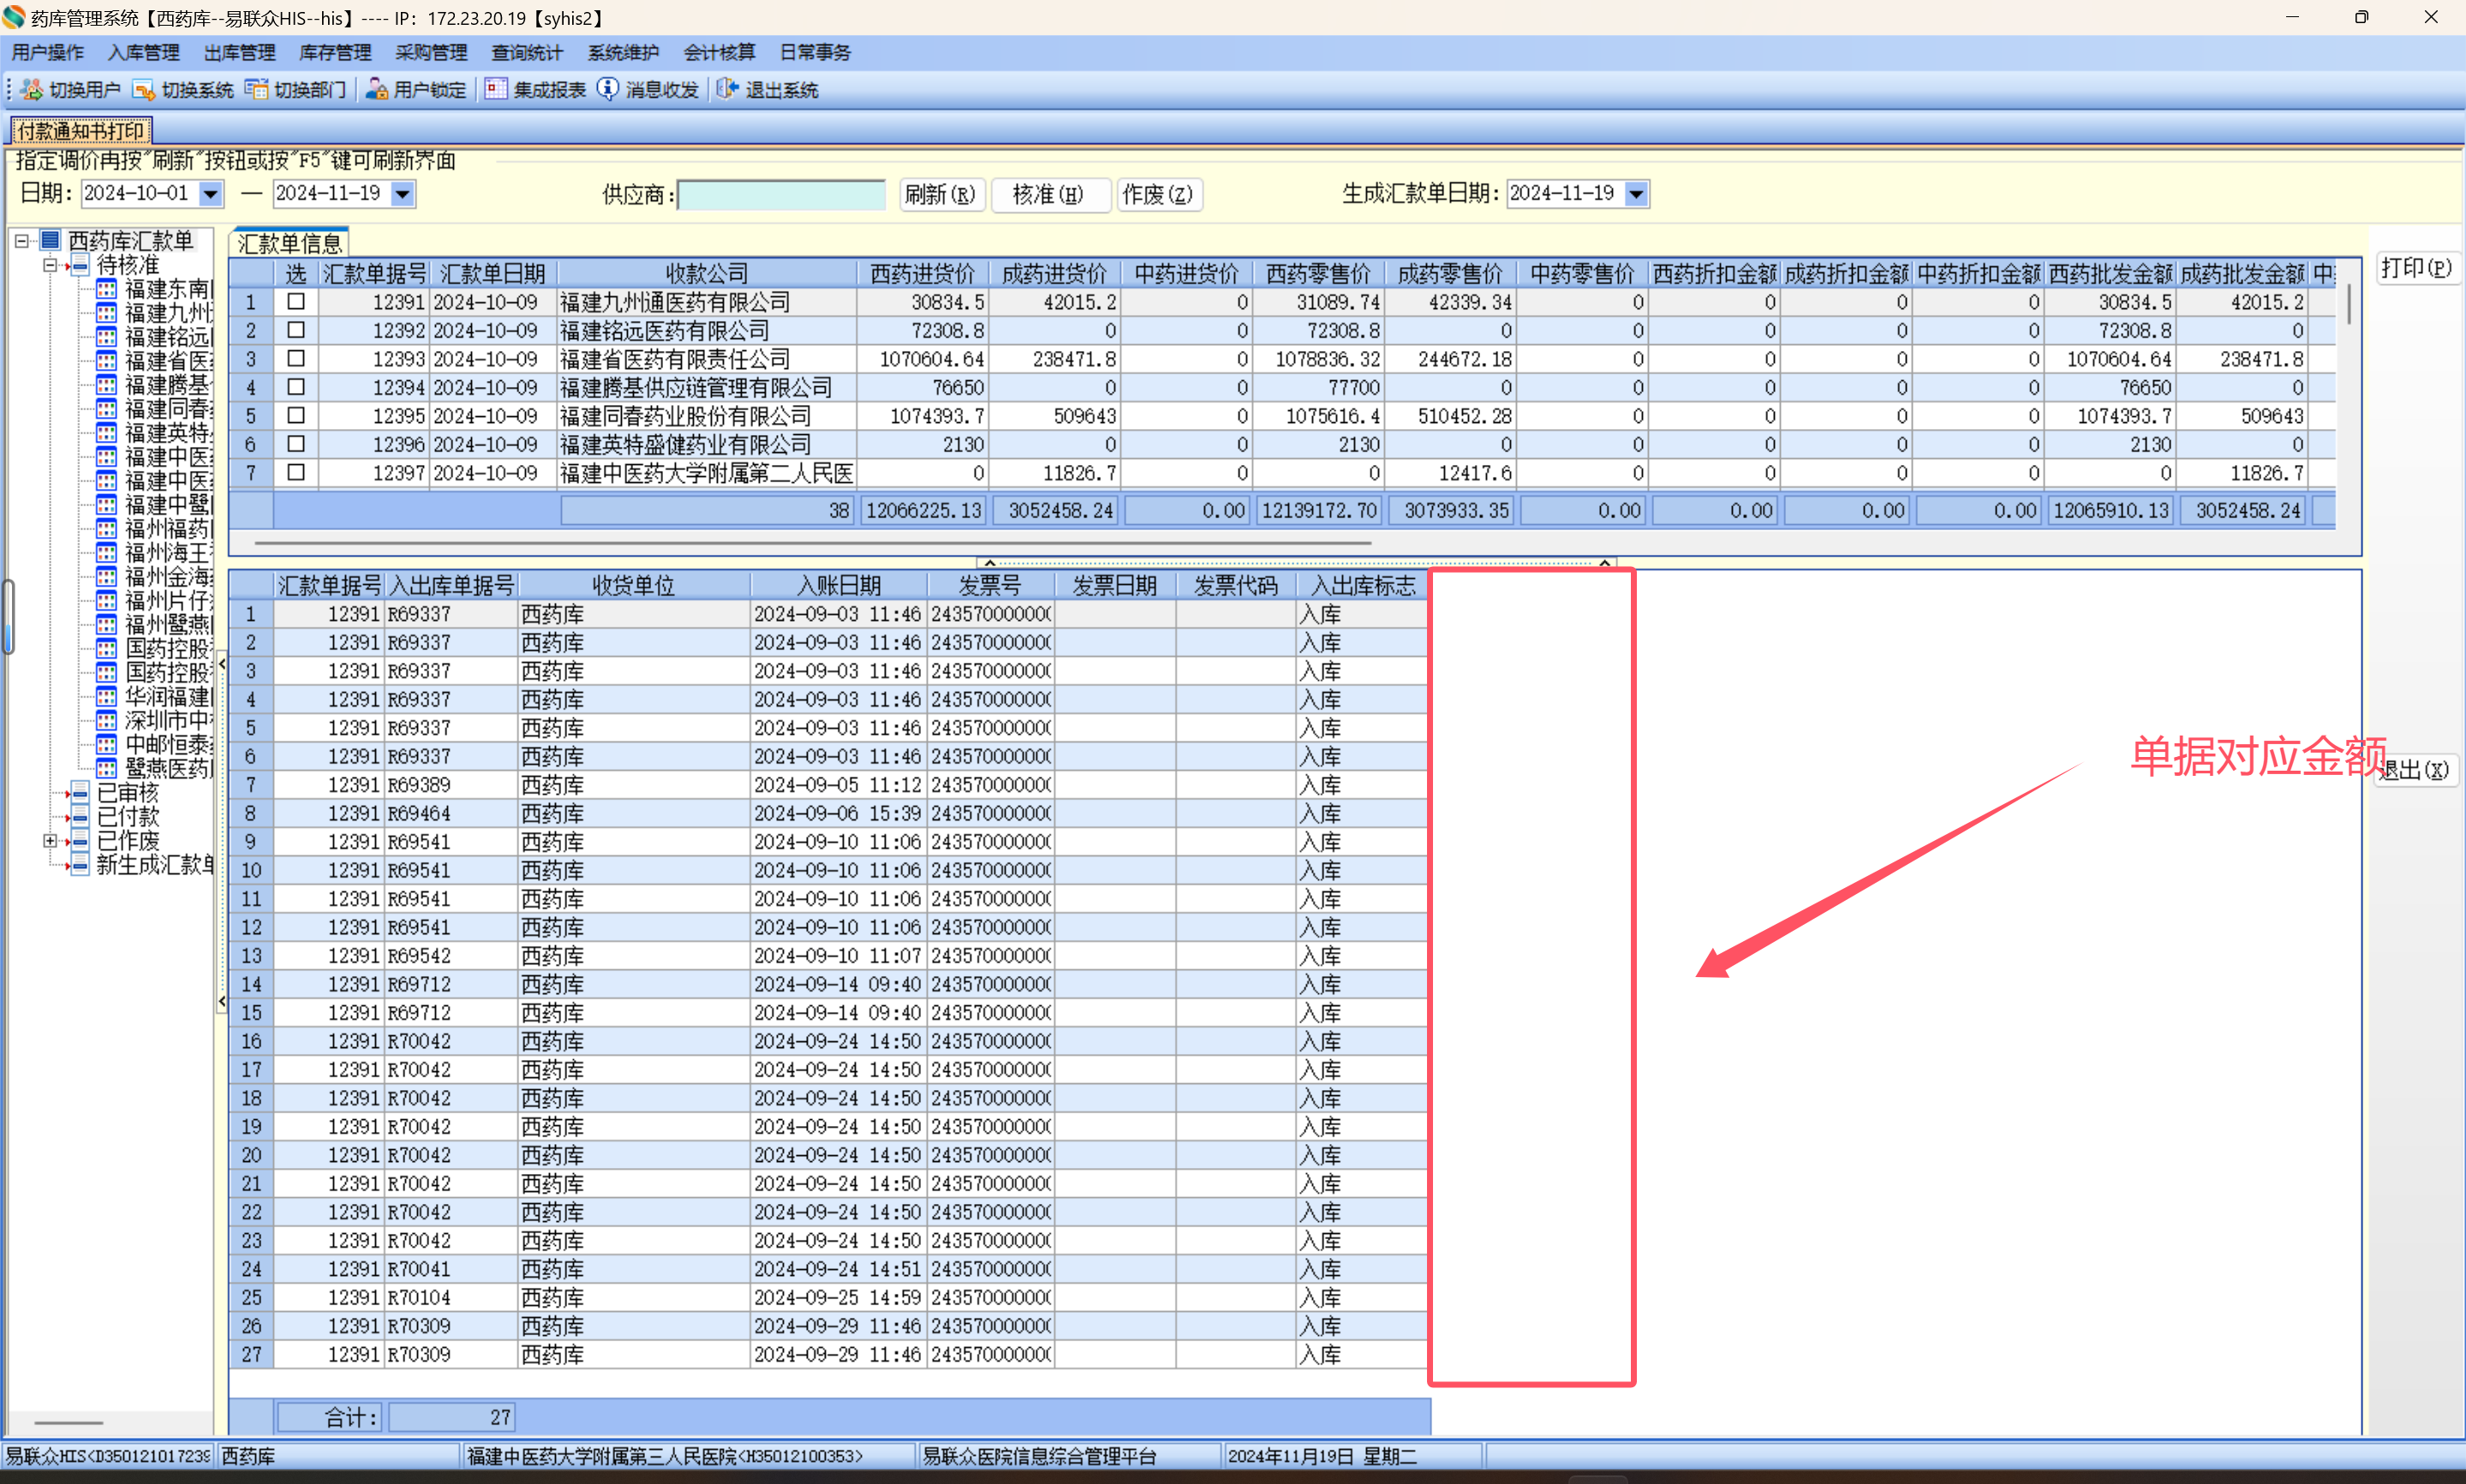This screenshot has width=2466, height=1484.
Task: Select checkbox on row 12397
Action: [x=296, y=472]
